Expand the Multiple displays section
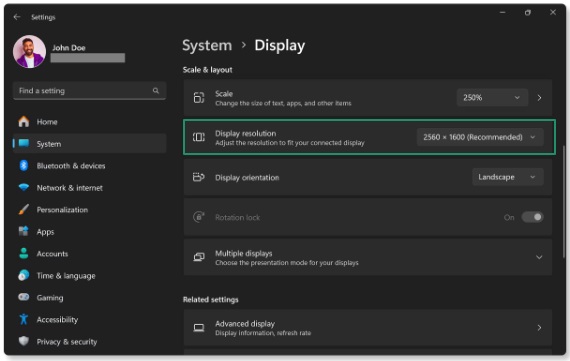570x361 pixels. coord(539,257)
